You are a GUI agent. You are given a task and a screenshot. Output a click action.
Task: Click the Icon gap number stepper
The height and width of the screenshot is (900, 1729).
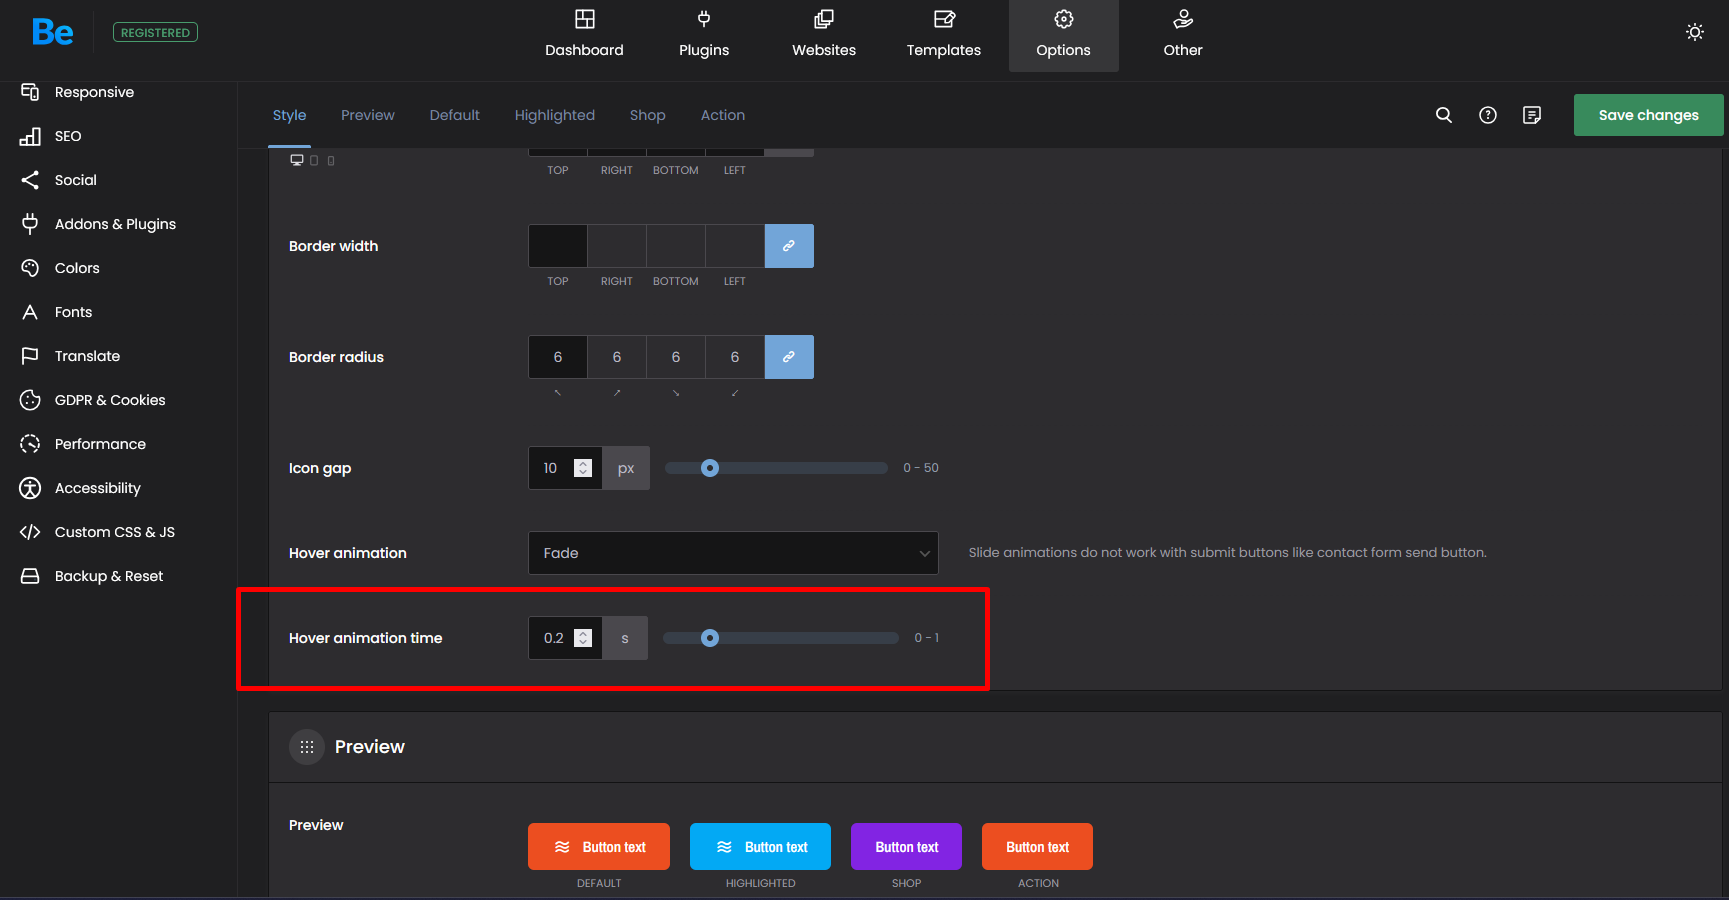583,468
